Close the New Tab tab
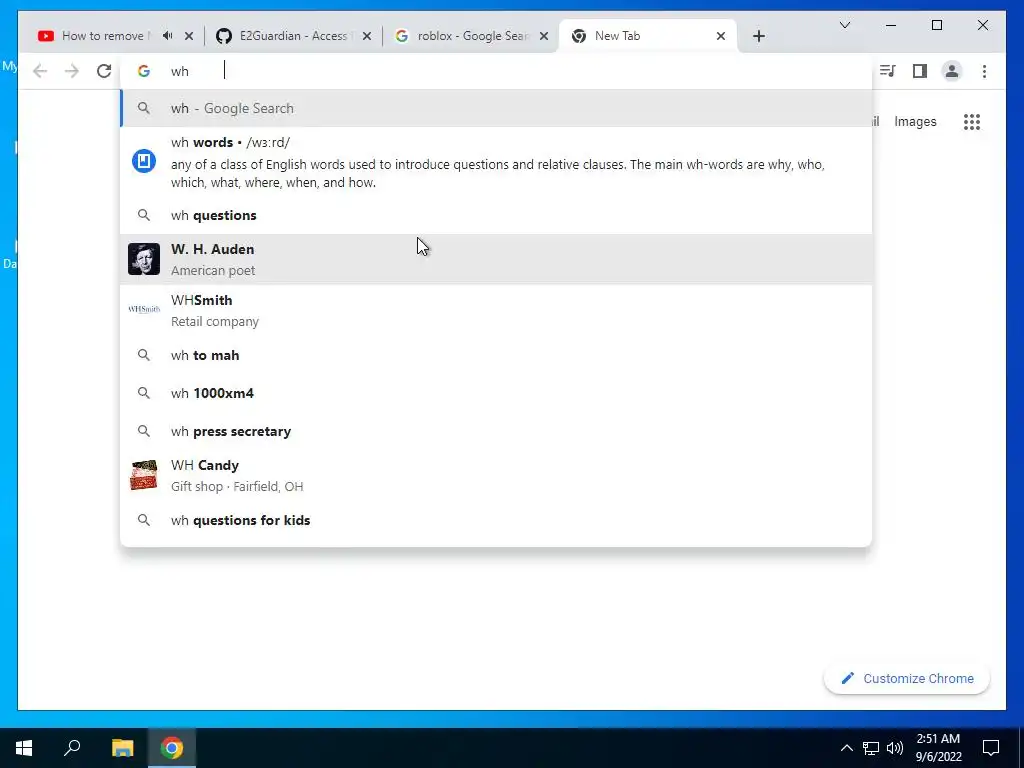The height and width of the screenshot is (768, 1024). point(721,36)
